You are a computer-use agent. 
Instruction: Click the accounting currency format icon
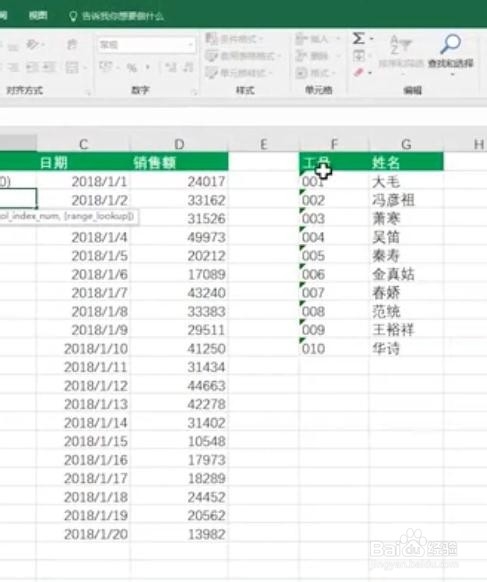point(106,67)
